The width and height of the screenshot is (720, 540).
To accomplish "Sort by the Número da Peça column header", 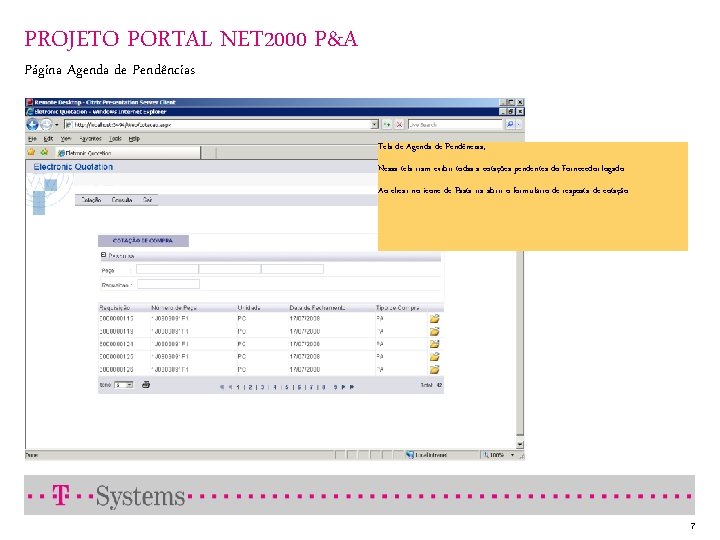I will coord(174,308).
